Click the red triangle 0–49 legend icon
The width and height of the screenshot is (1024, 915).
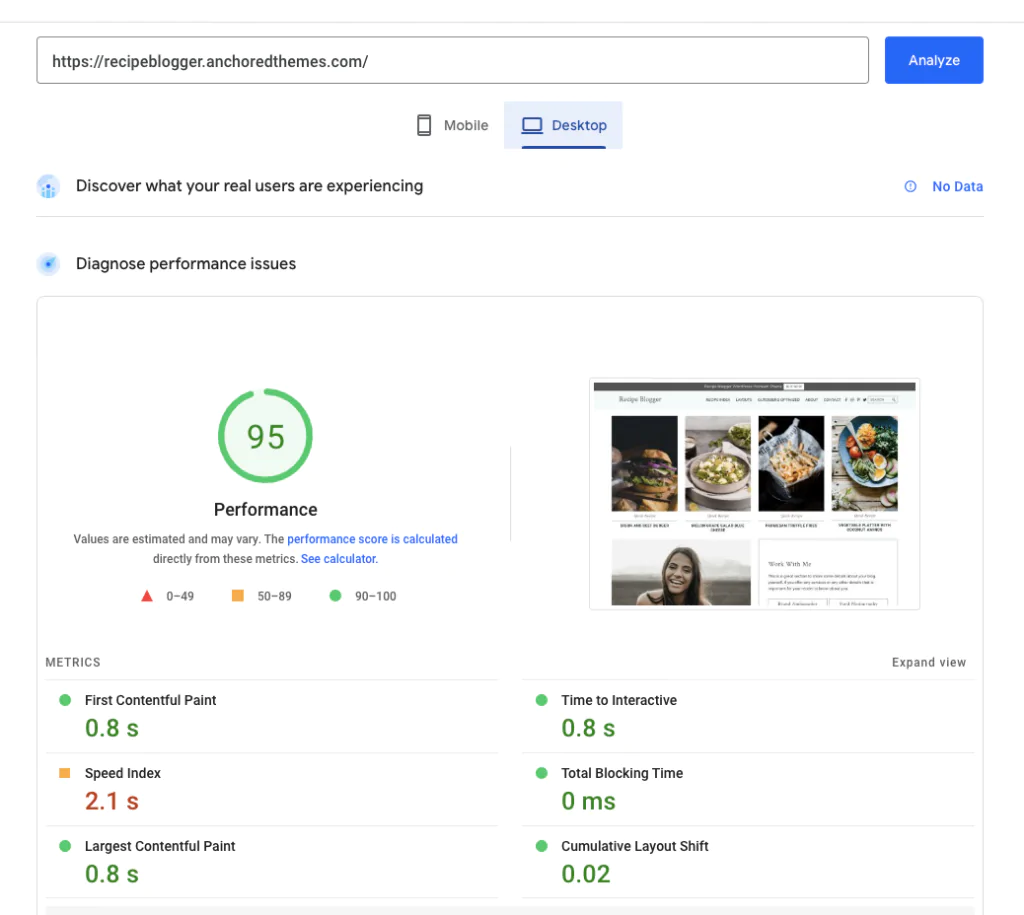coord(147,596)
